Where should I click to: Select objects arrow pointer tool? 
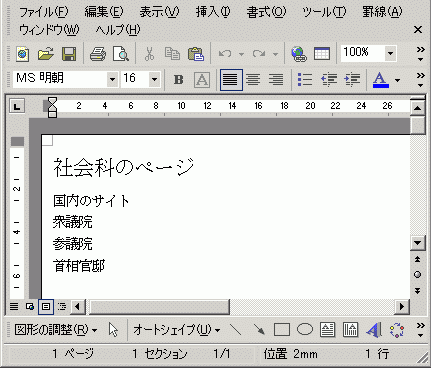(113, 330)
